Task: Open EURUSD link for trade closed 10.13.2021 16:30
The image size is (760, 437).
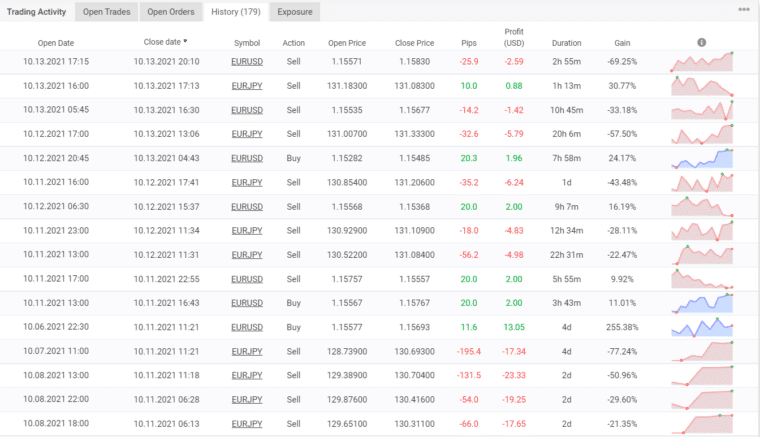Action: 247,110
